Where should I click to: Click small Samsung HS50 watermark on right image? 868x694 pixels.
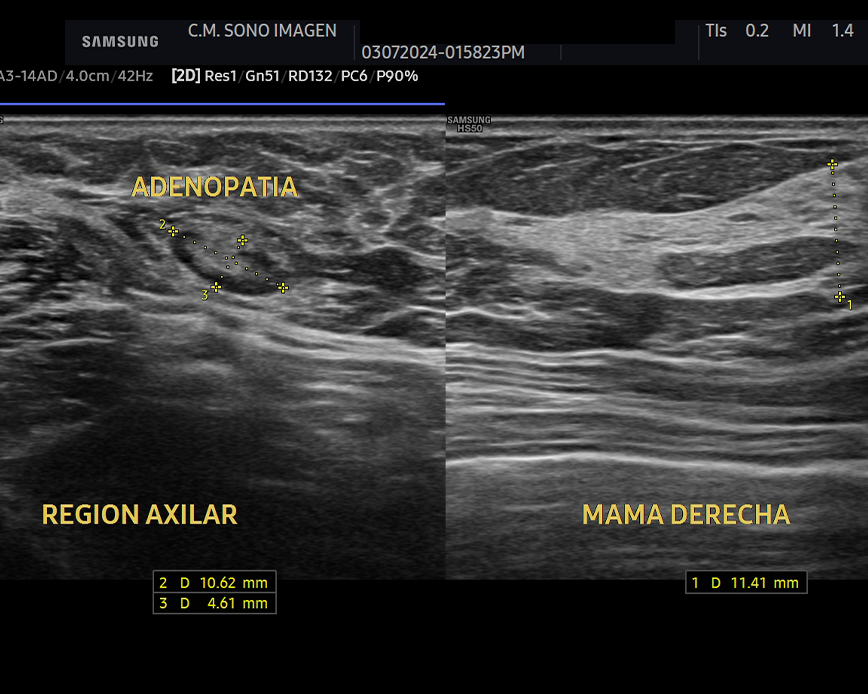(x=468, y=124)
